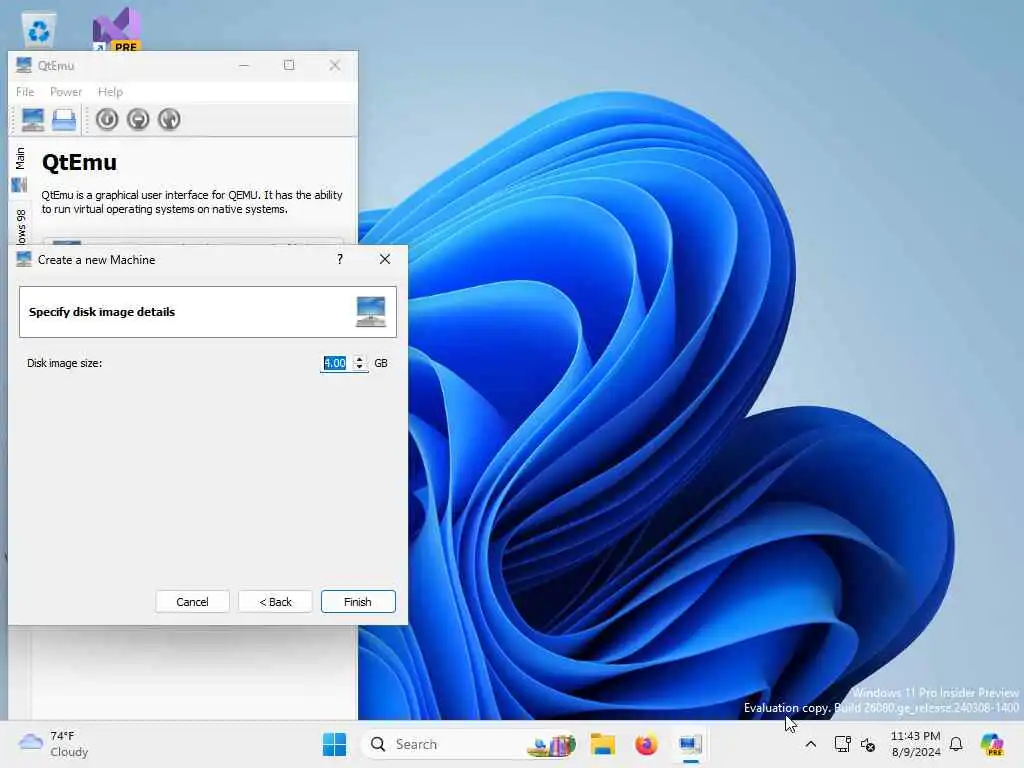Click the QtEmu taskbar icon
1024x768 pixels.
click(690, 744)
